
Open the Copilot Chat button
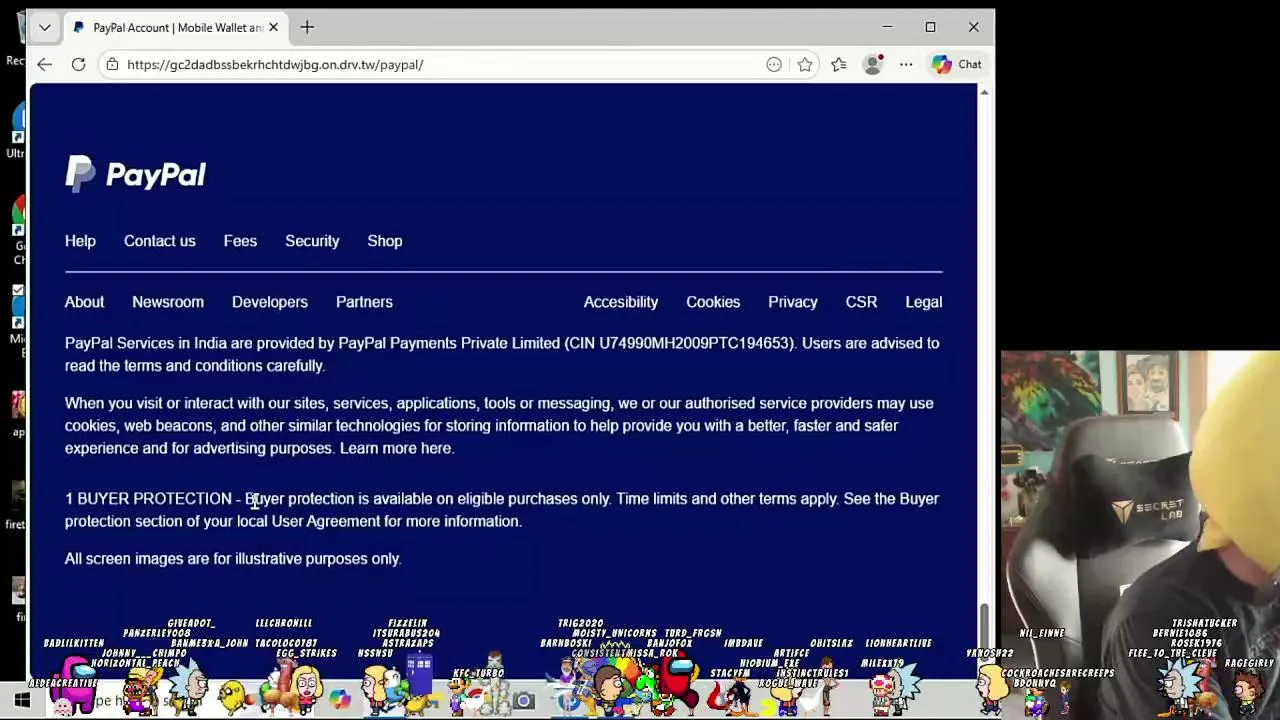tap(956, 64)
